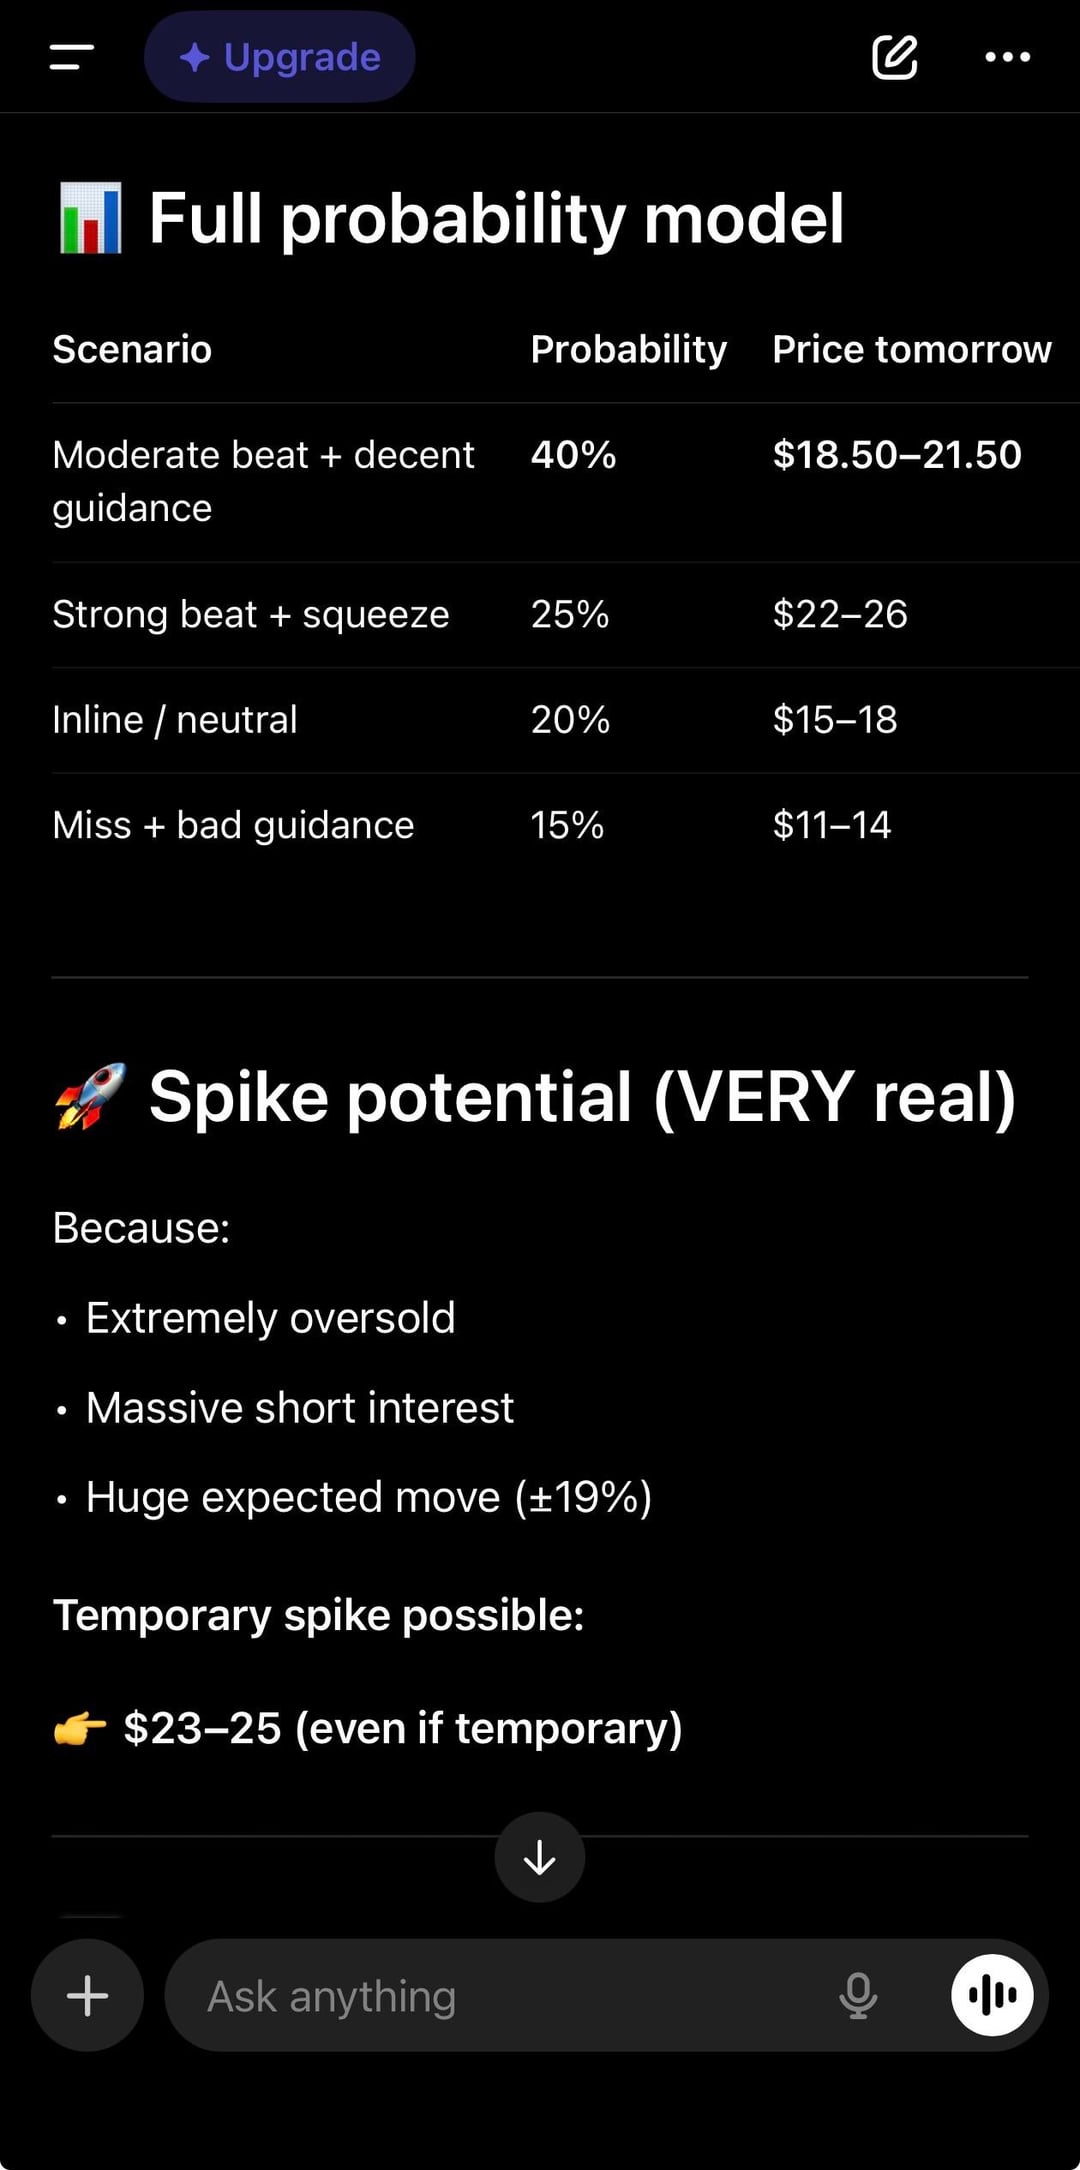Tap the pointing hand emoji
The height and width of the screenshot is (2170, 1080).
point(80,1728)
